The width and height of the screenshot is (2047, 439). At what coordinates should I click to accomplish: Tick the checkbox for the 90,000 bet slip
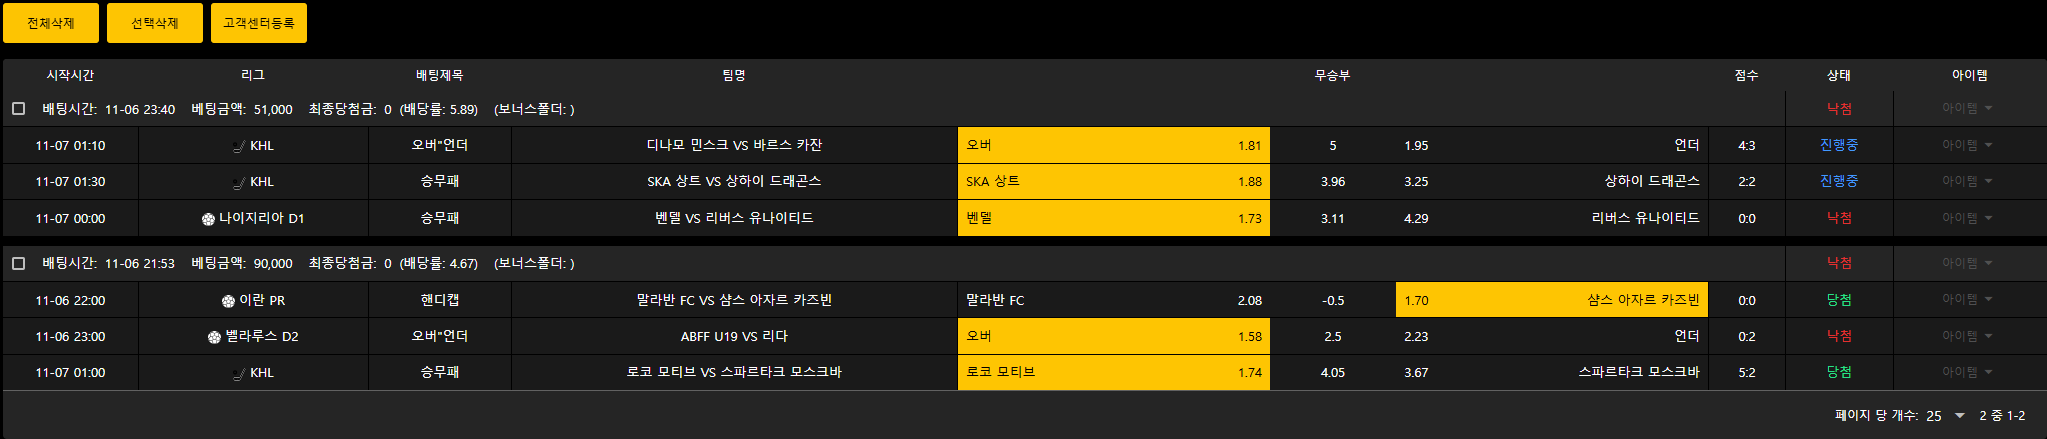(19, 263)
